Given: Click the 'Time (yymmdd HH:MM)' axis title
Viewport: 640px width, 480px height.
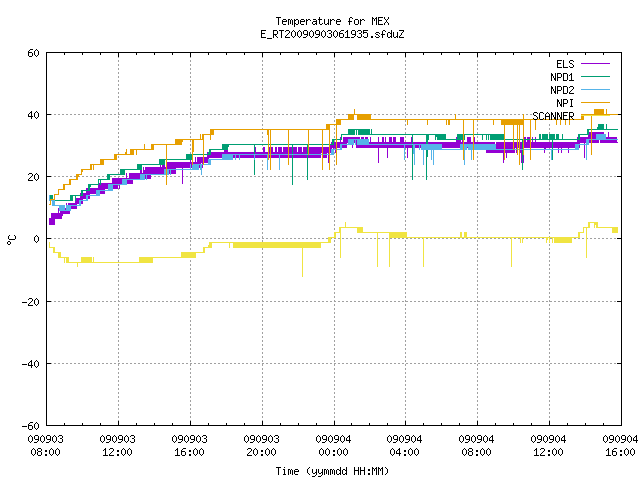Looking at the screenshot, I should point(332,471).
